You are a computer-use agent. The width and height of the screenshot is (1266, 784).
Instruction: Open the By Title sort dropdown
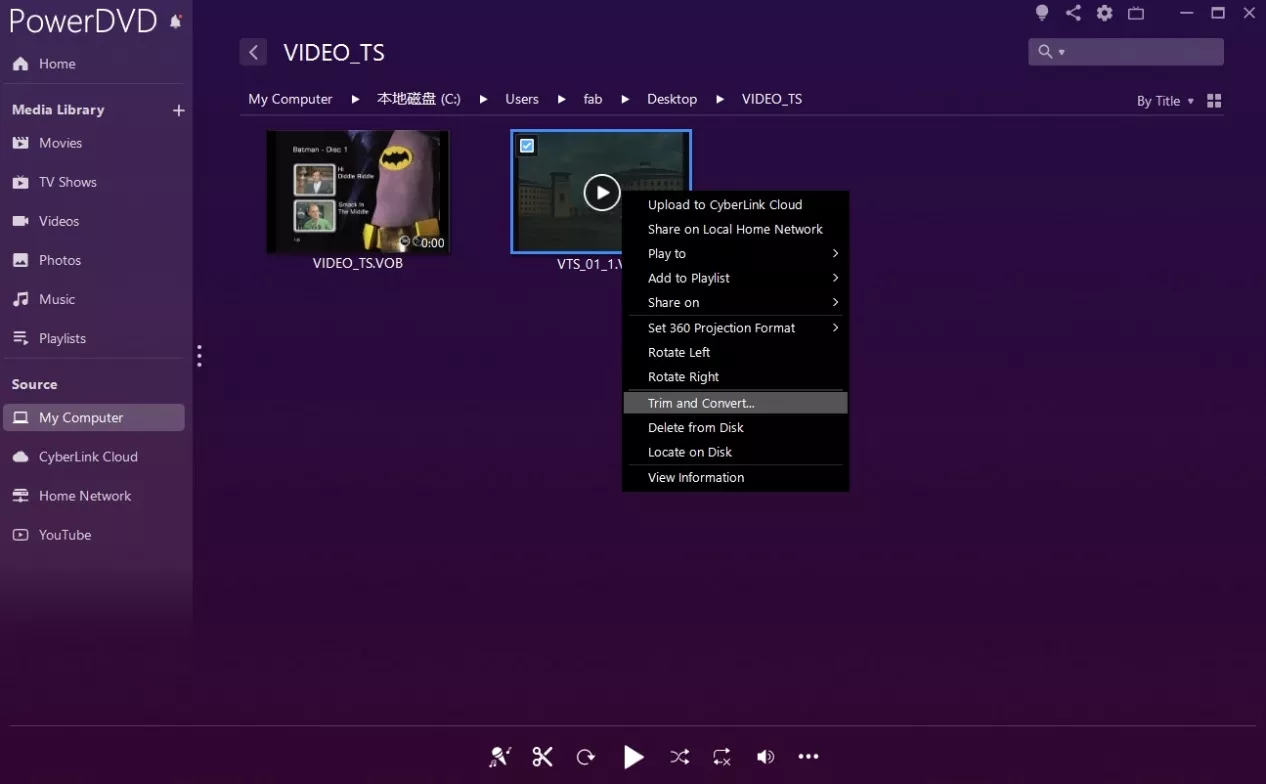click(x=1165, y=101)
